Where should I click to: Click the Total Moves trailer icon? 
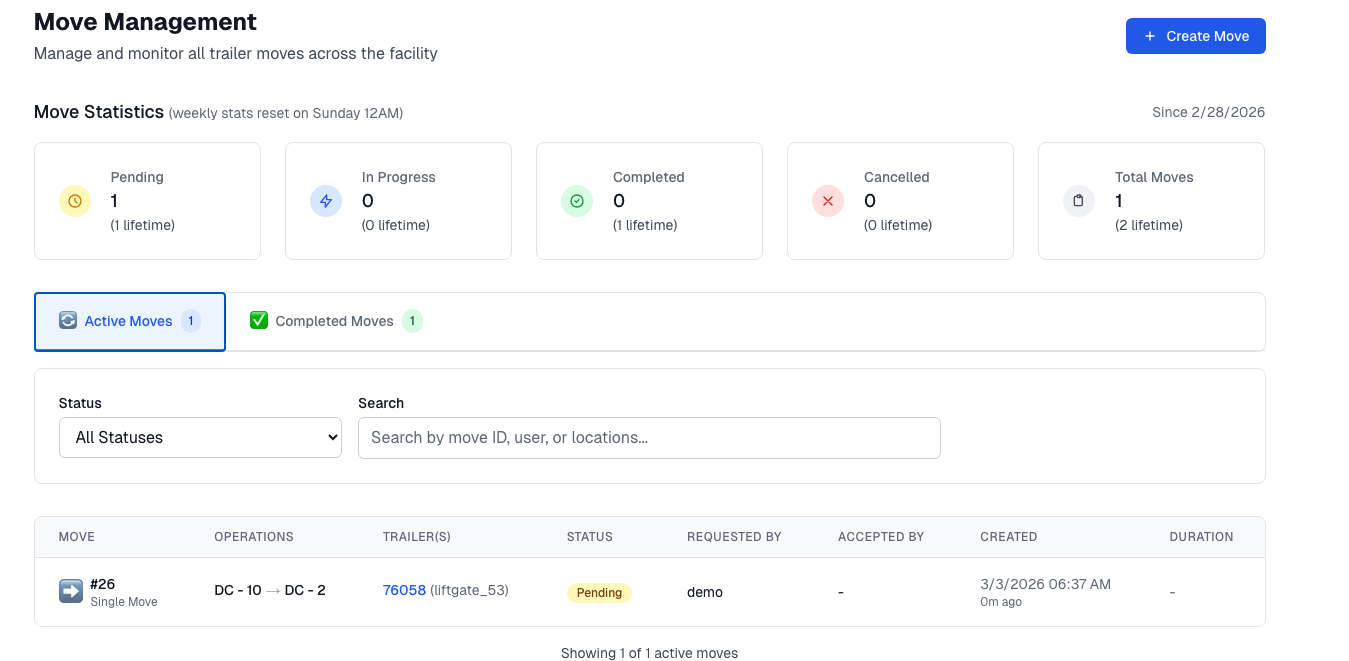pos(1079,201)
